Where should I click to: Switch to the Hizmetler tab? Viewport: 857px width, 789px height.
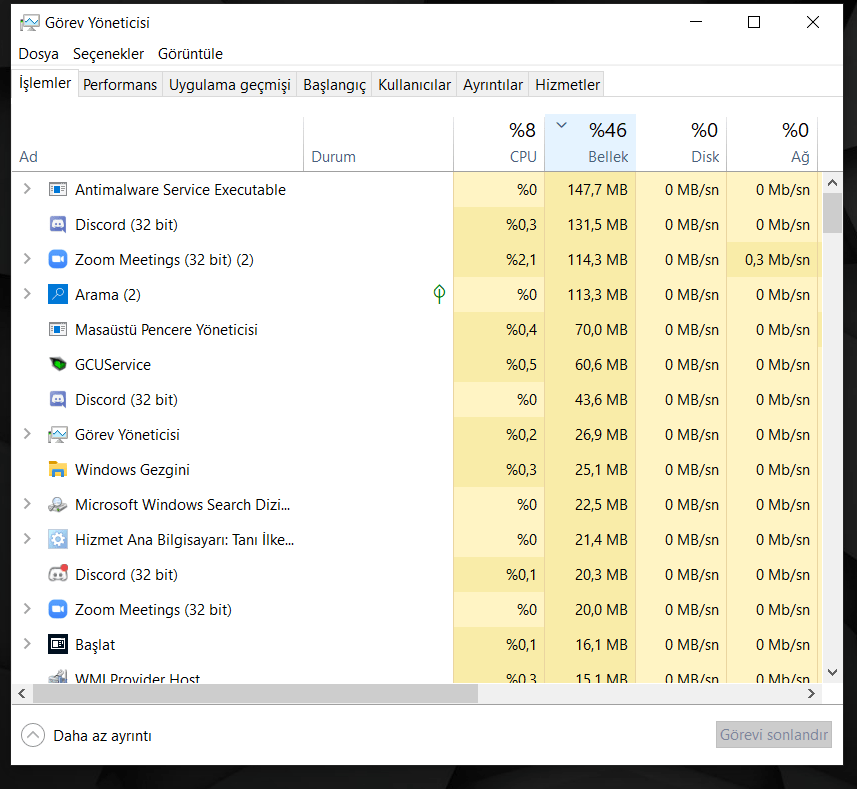(567, 85)
